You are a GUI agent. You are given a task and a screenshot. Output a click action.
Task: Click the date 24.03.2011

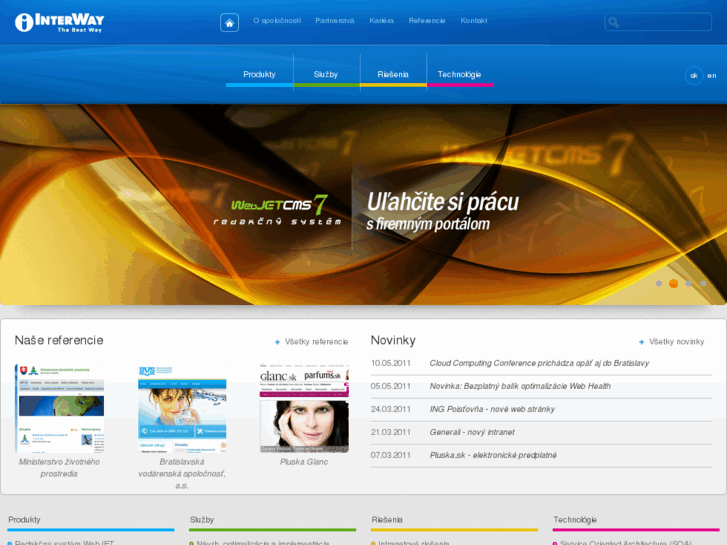(x=391, y=409)
